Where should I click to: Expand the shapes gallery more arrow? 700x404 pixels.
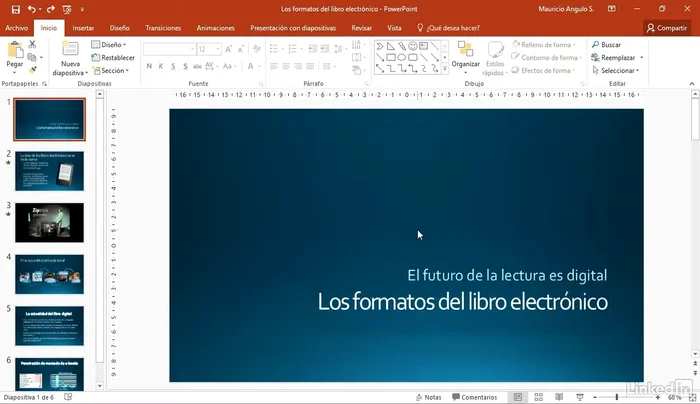445,69
